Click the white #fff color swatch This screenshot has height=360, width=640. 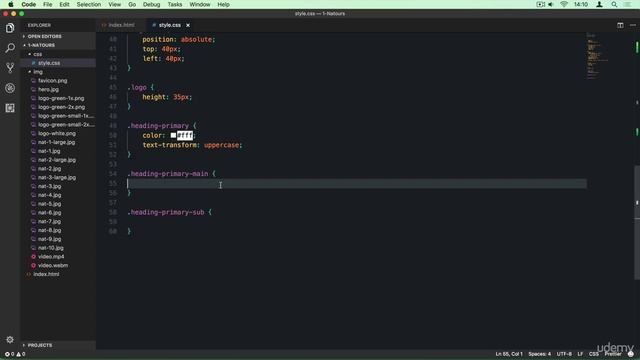pos(173,135)
